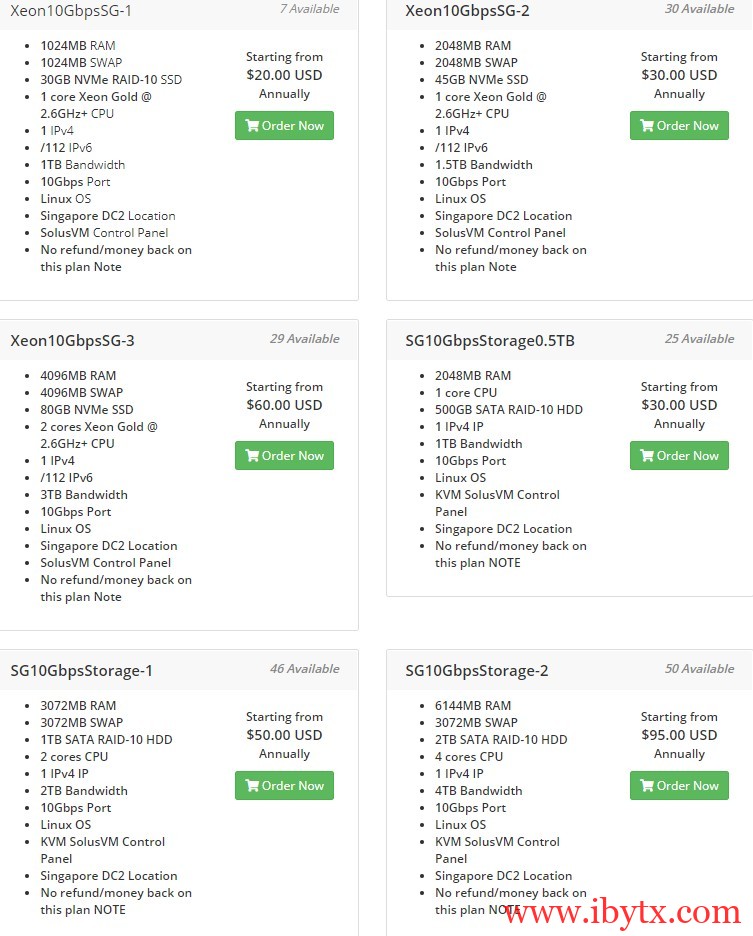Click the 50 Available count for SG10GbpsStorage-2
This screenshot has height=936, width=753.
tap(699, 668)
